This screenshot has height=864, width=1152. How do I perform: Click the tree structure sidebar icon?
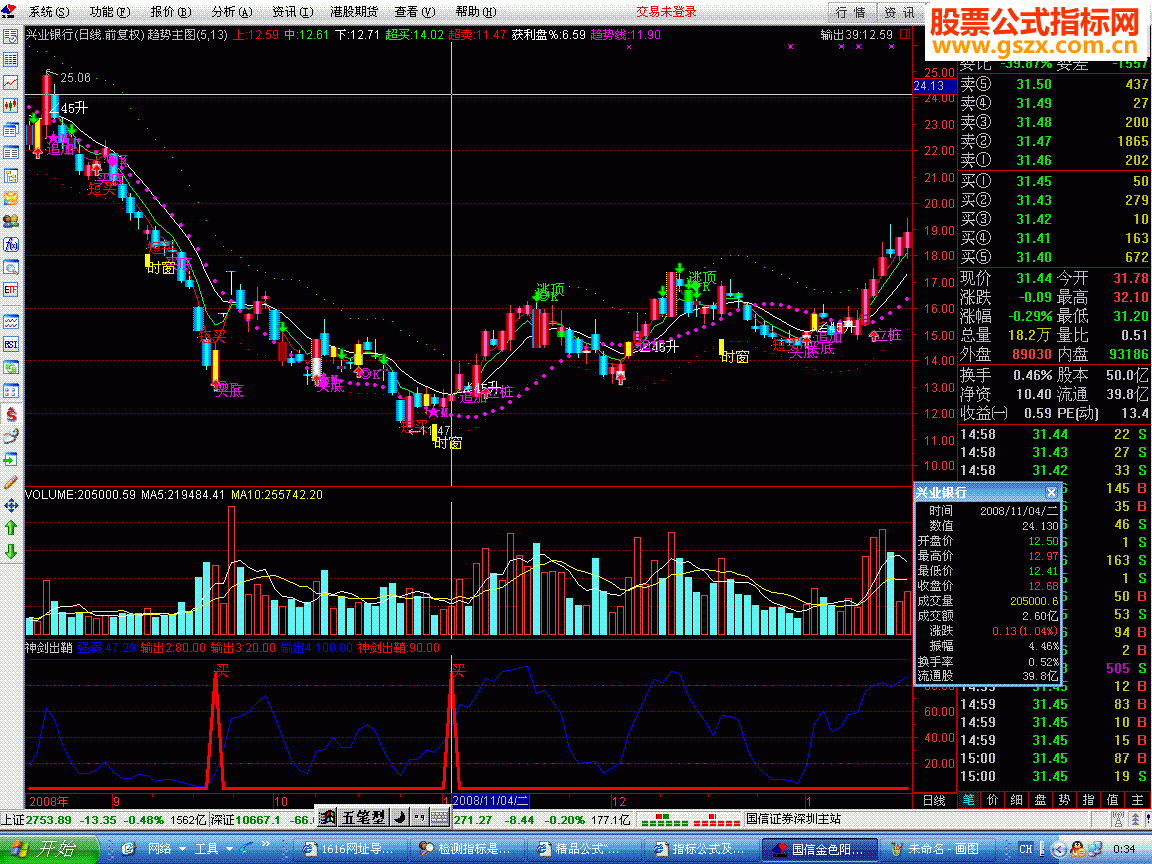coord(11,176)
